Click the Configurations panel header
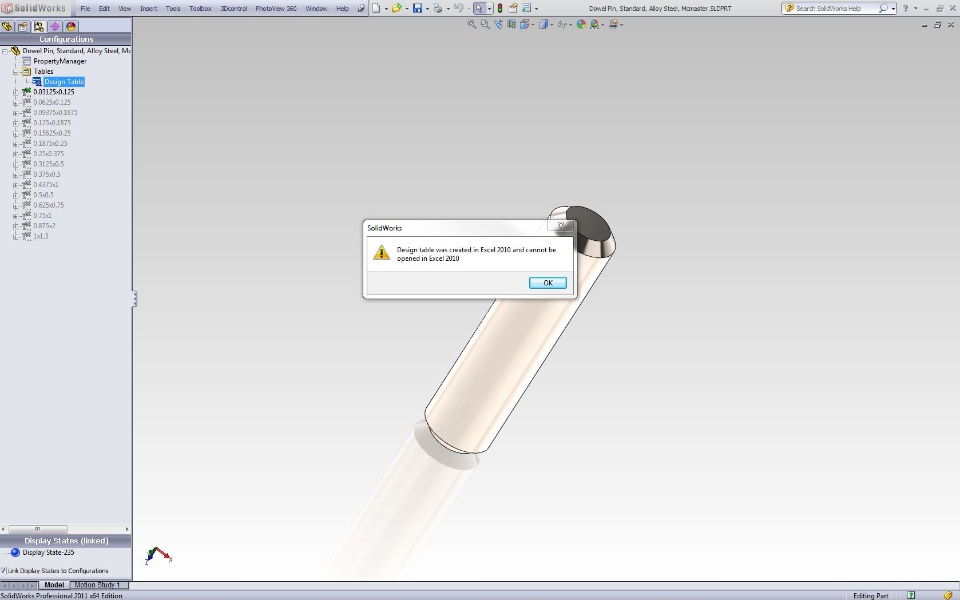 (66, 39)
